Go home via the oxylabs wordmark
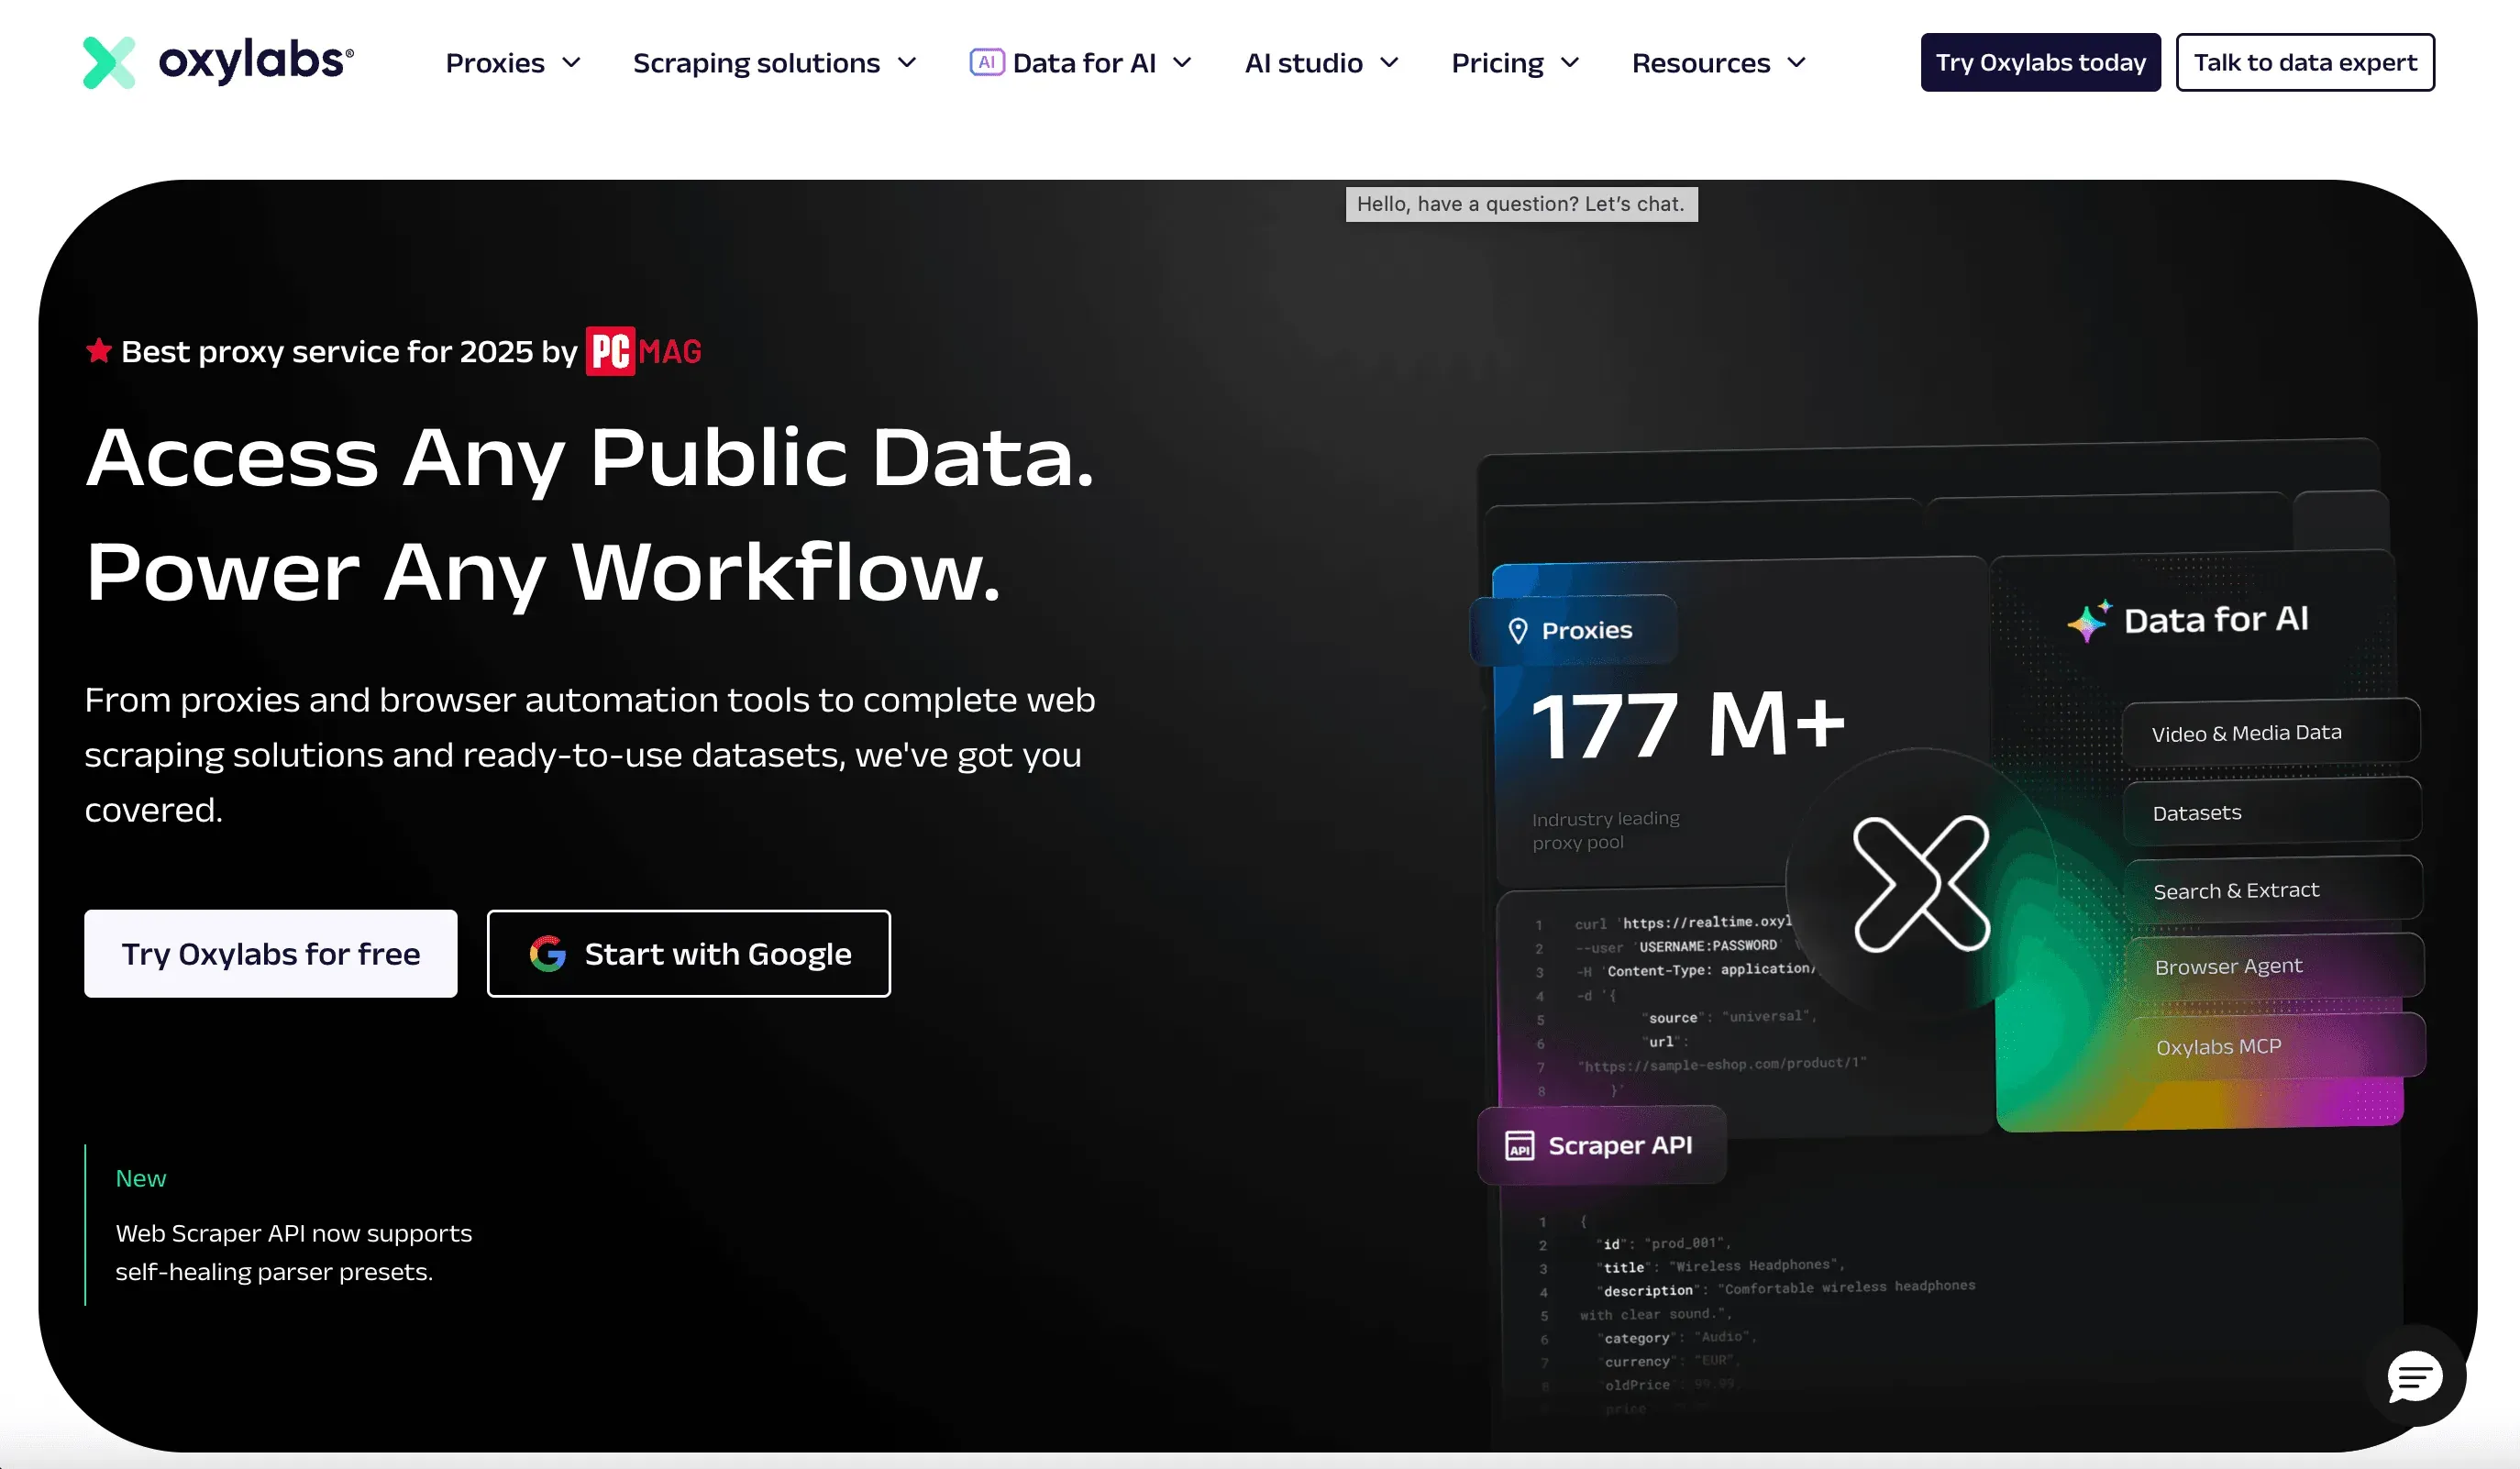Screen dimensions: 2520x1469 256,61
